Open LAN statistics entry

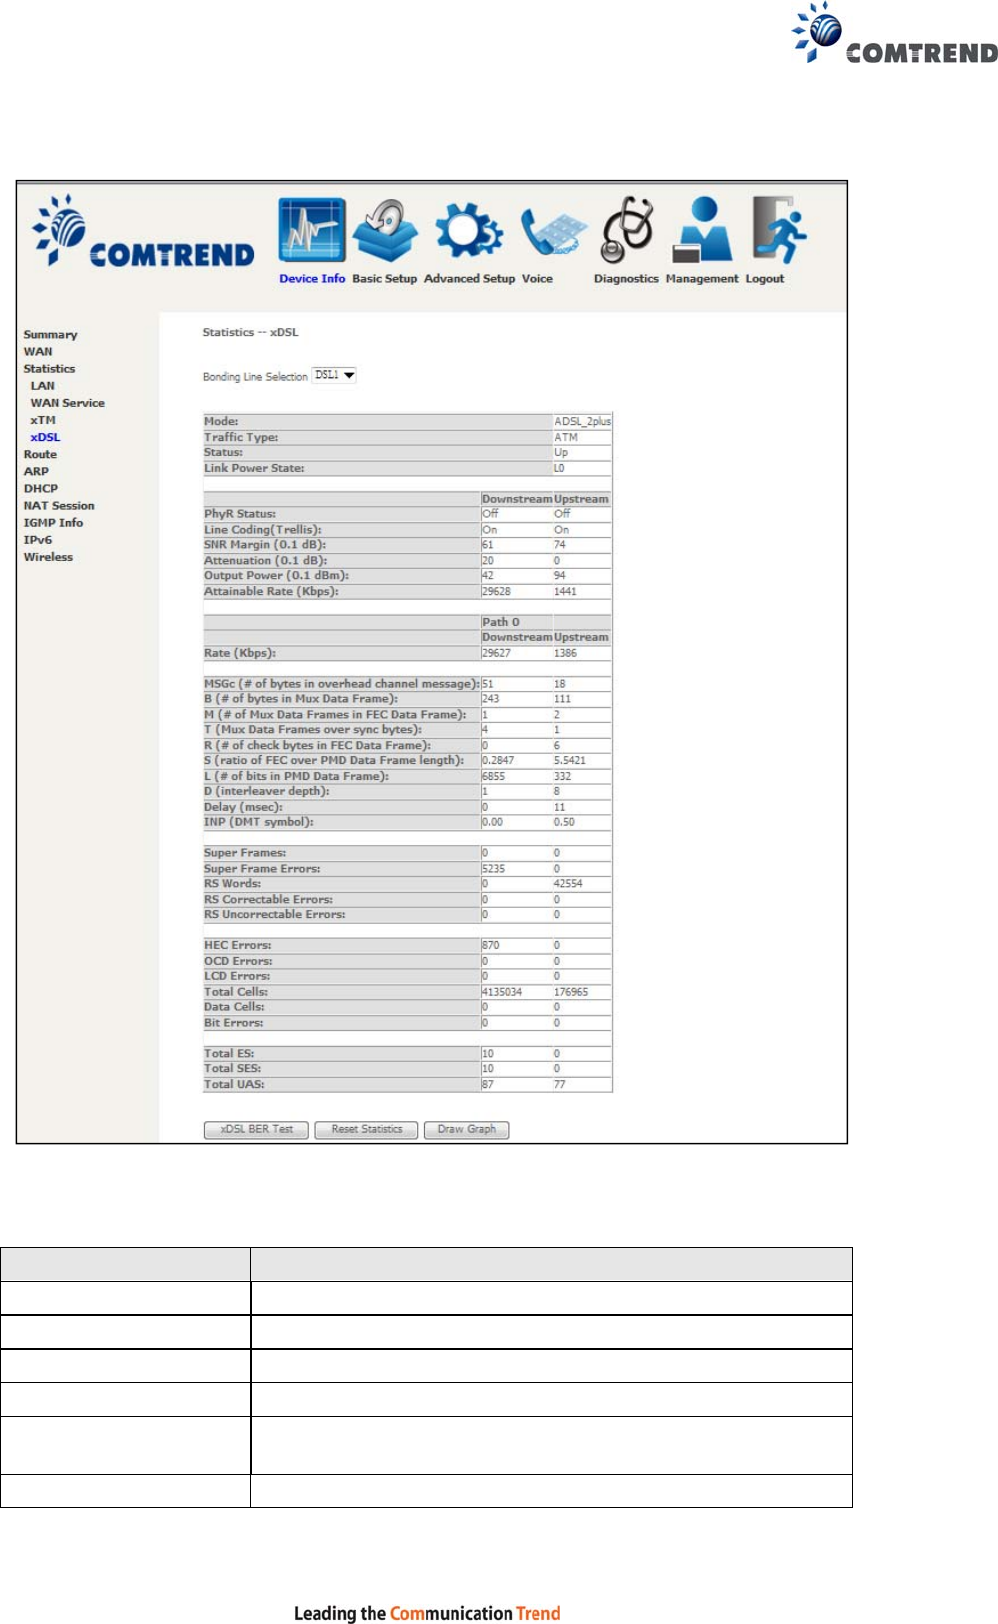pyautogui.click(x=42, y=386)
